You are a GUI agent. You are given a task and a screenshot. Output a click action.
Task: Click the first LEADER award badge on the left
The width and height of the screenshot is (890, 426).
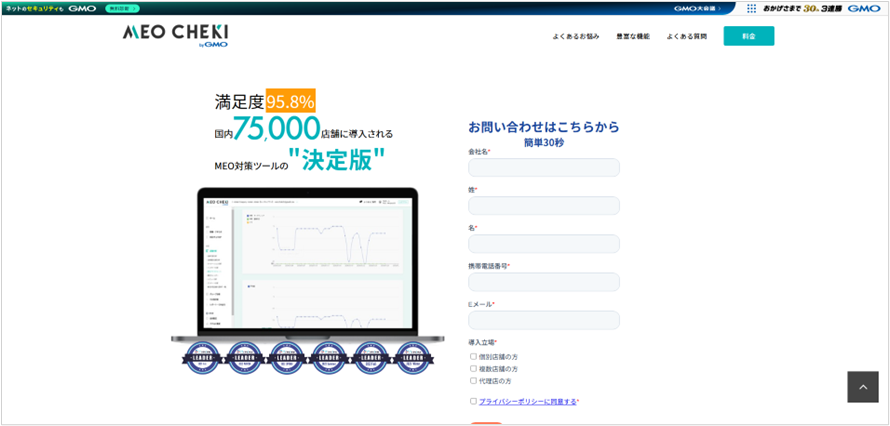pos(201,360)
